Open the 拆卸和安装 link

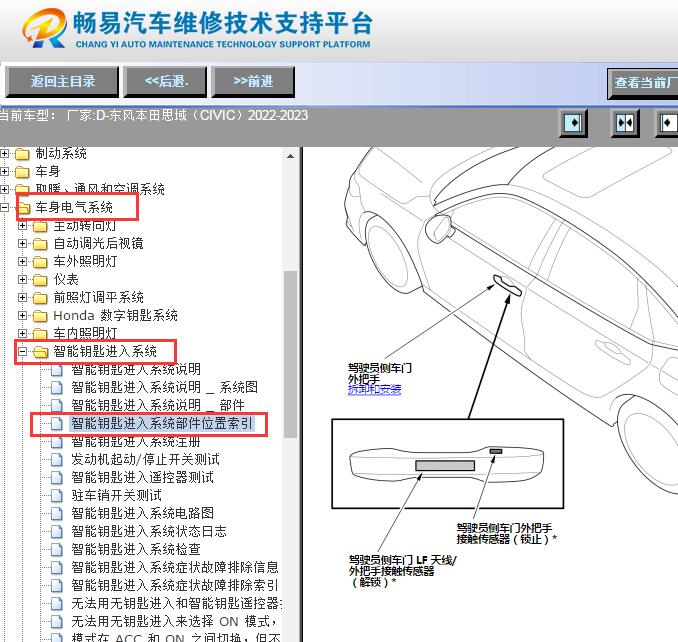(x=374, y=390)
